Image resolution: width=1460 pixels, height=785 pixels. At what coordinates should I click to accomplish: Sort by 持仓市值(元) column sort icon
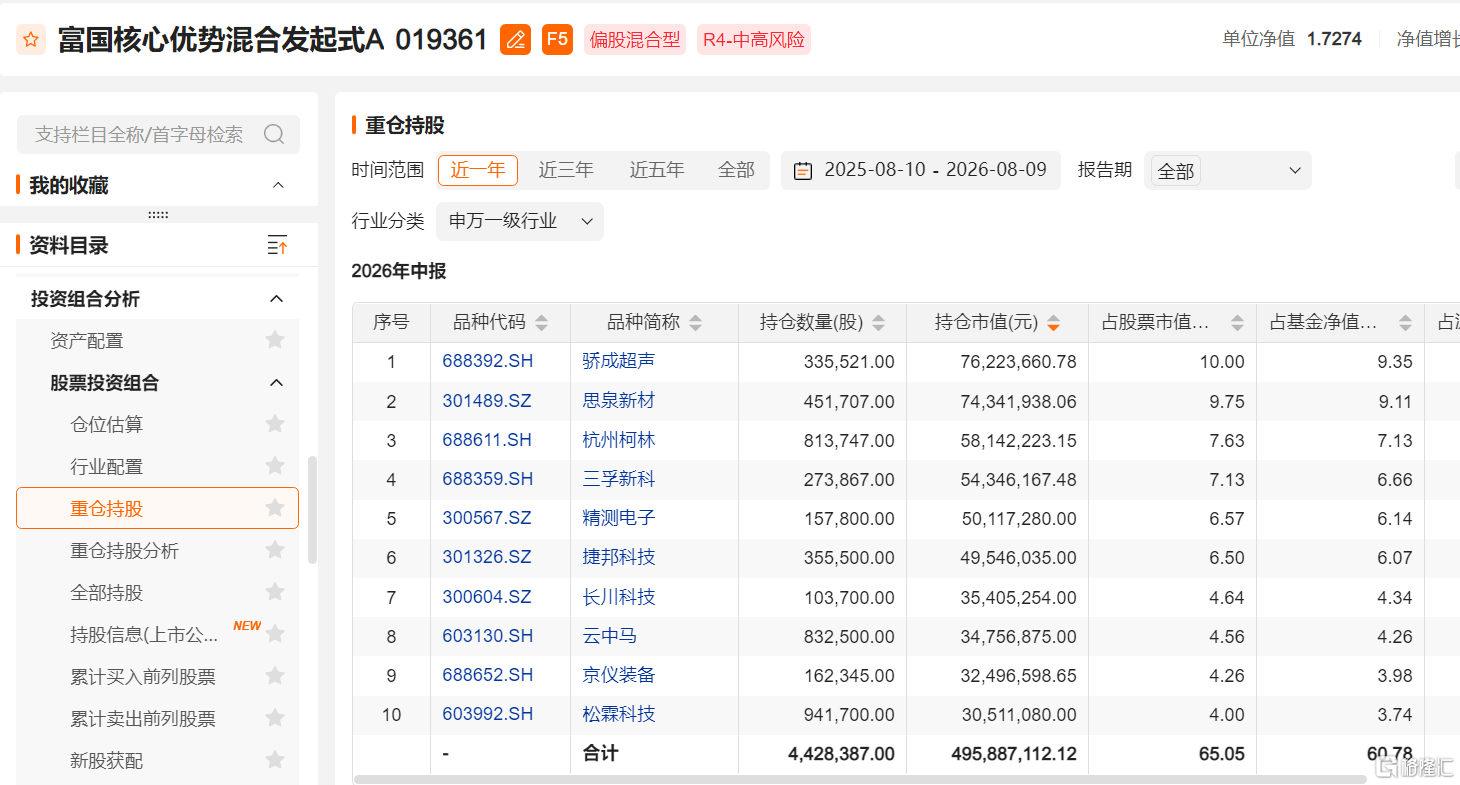(x=1053, y=323)
